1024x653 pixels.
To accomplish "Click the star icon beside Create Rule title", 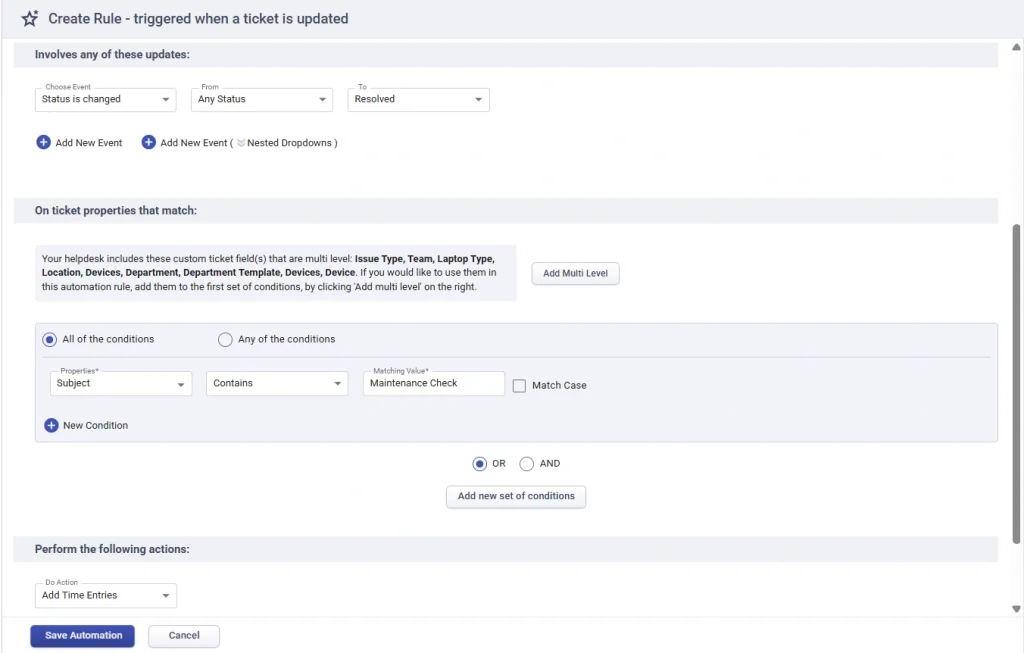I will pyautogui.click(x=30, y=19).
